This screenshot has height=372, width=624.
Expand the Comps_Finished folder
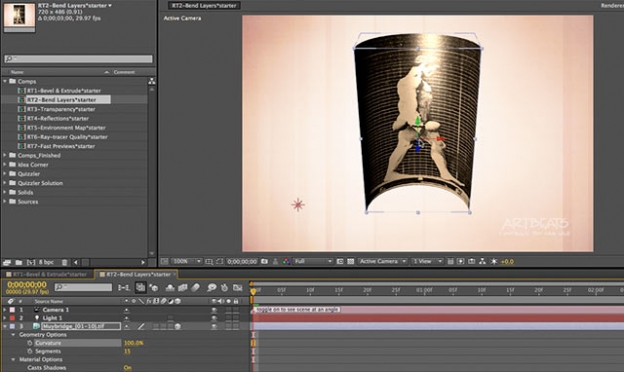click(5, 155)
